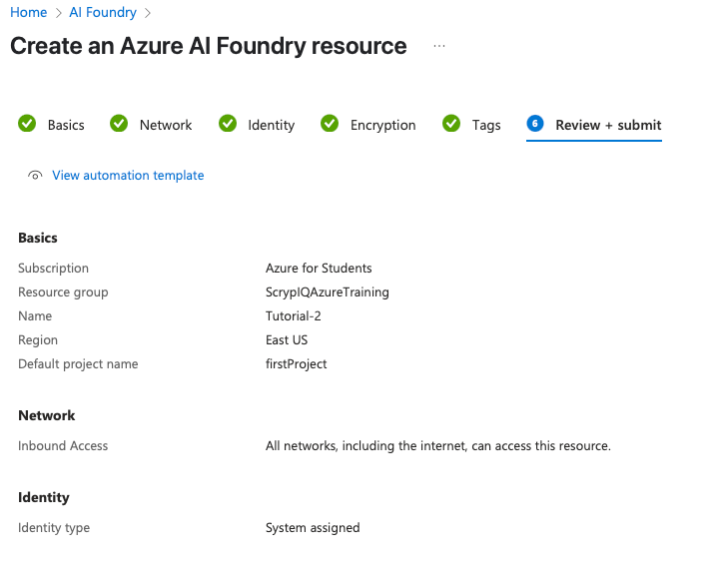Click the Tags green checkmark icon

(x=451, y=123)
